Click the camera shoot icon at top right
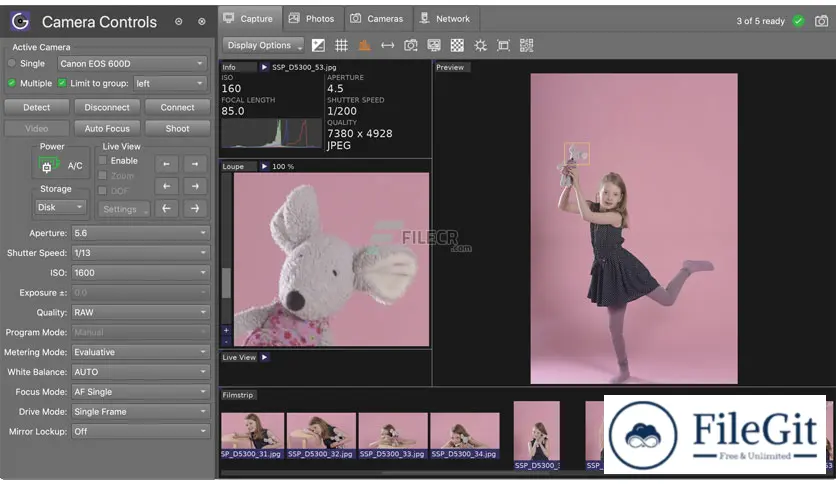The height and width of the screenshot is (484, 836). (x=822, y=21)
